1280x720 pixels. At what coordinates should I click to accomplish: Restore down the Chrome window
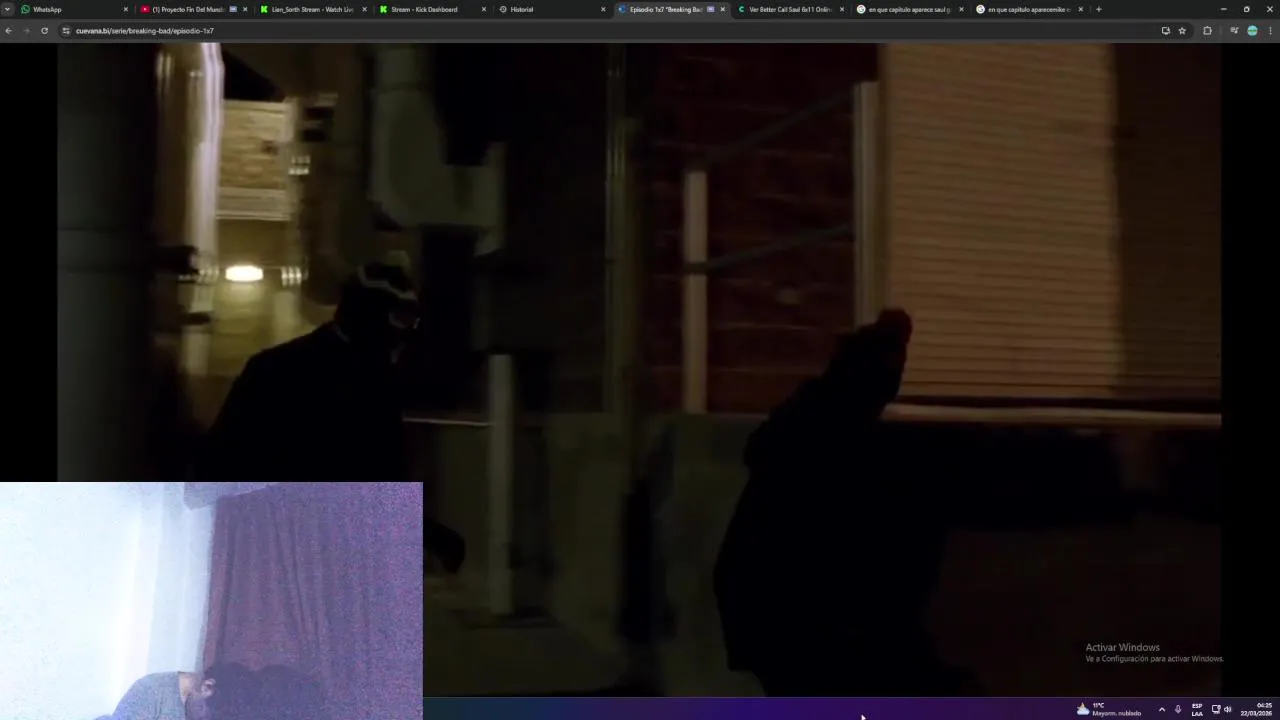[1246, 9]
